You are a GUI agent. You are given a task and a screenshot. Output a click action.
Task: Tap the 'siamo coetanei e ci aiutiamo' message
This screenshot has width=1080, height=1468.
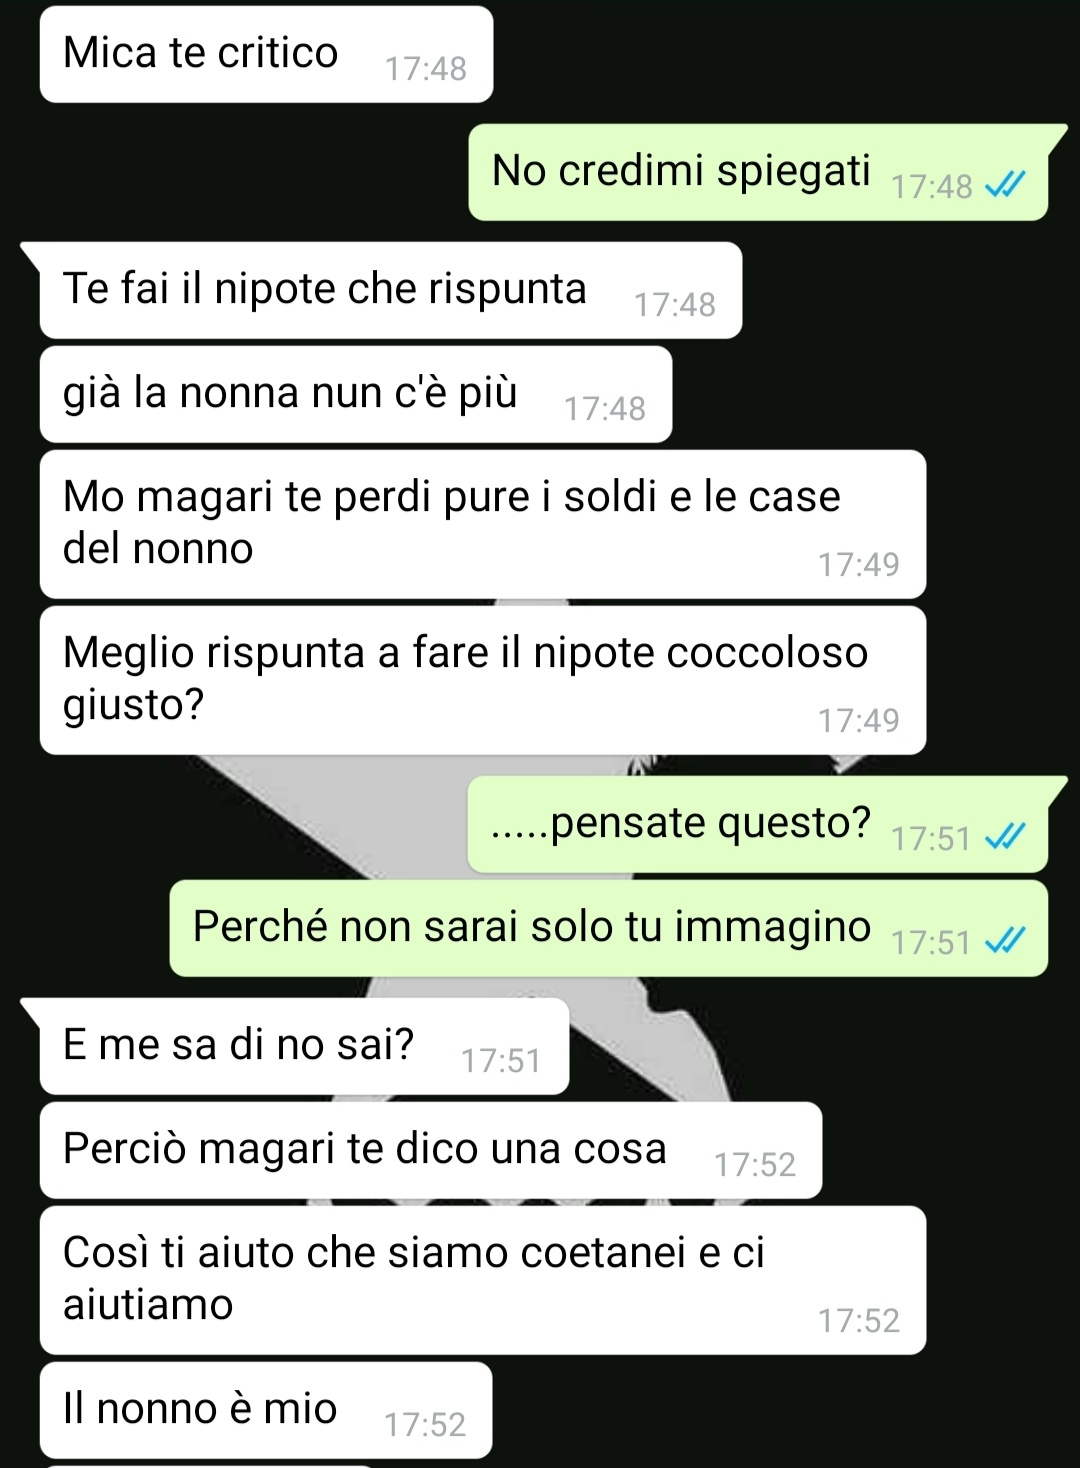tap(482, 1280)
